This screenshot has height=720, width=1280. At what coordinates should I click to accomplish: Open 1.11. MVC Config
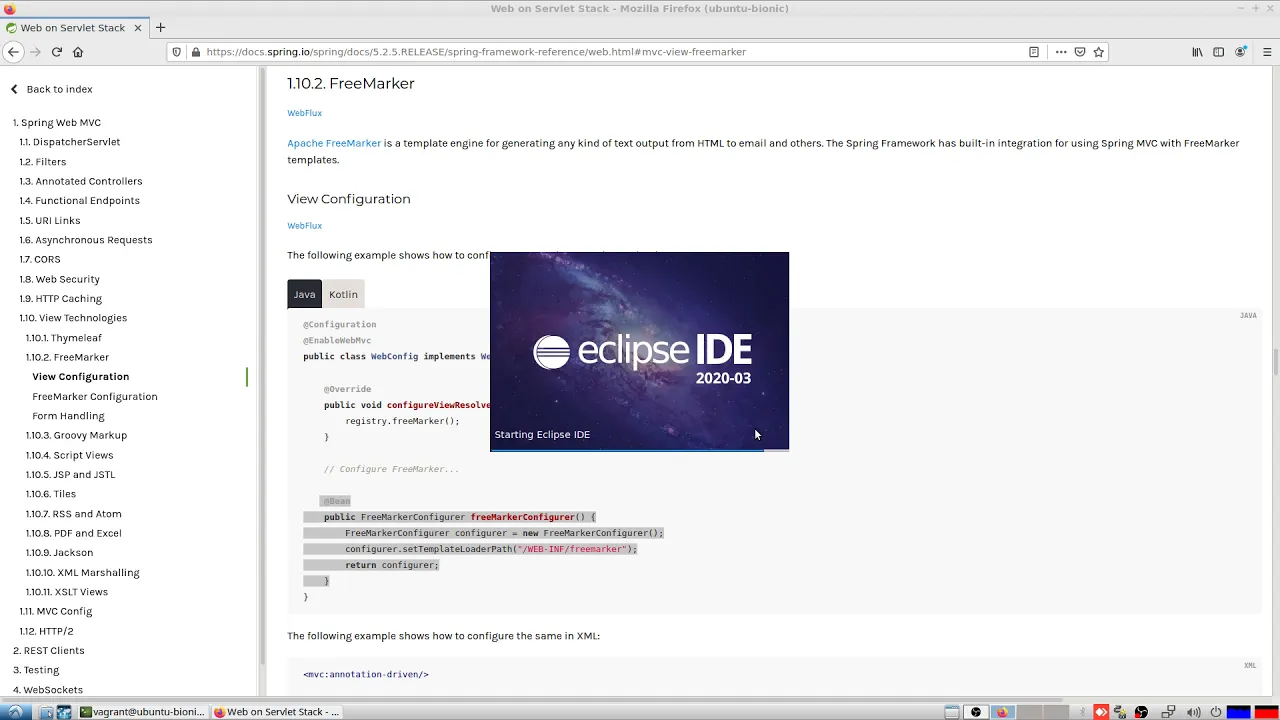[56, 611]
